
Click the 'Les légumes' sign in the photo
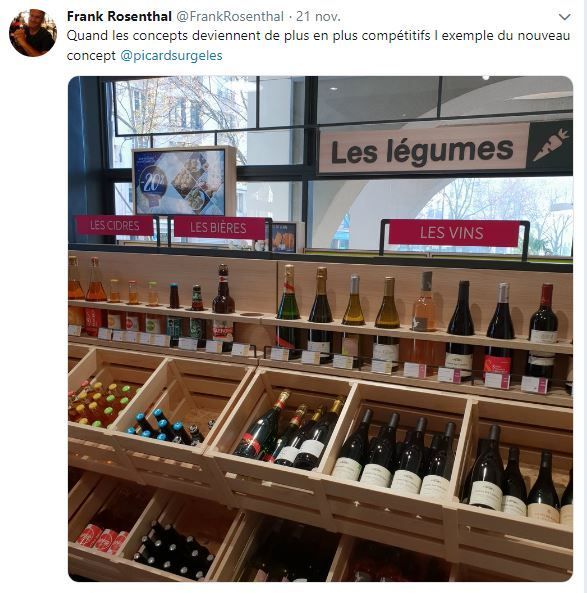click(423, 150)
